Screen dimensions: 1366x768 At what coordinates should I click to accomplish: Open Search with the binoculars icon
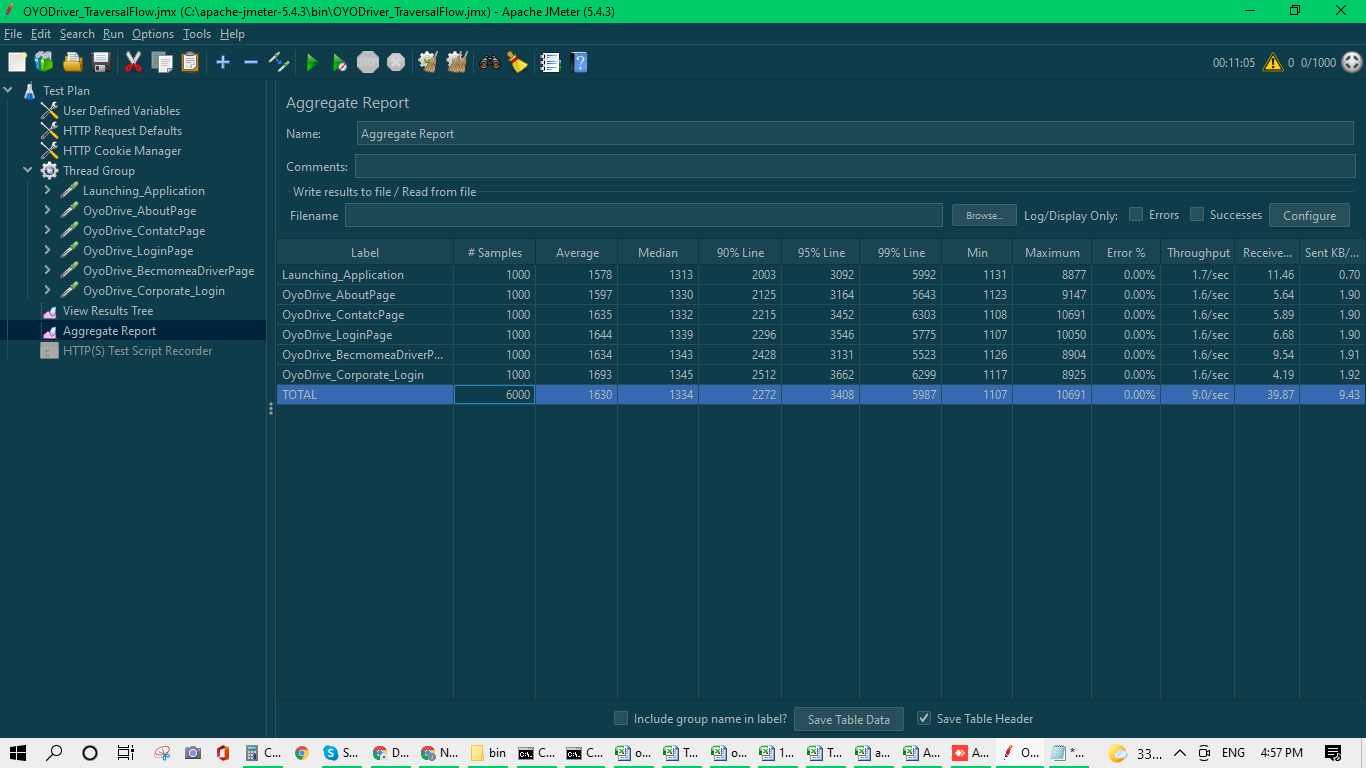point(489,62)
